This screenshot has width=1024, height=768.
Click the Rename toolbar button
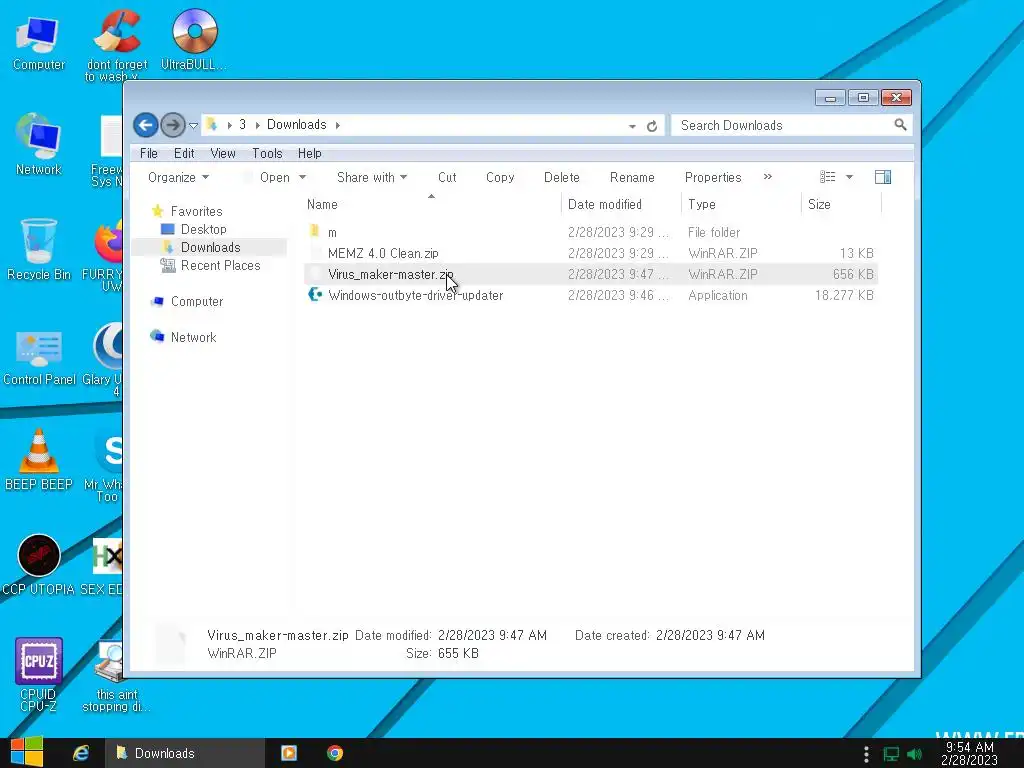[632, 177]
